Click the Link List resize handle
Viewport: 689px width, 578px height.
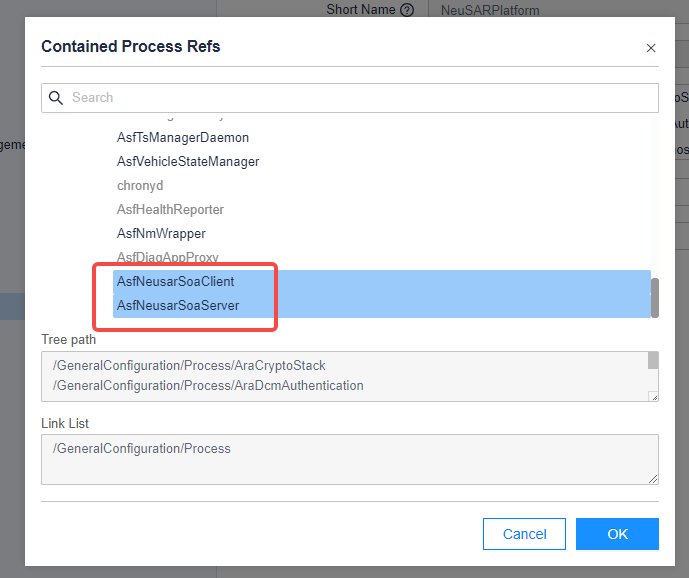(x=653, y=480)
